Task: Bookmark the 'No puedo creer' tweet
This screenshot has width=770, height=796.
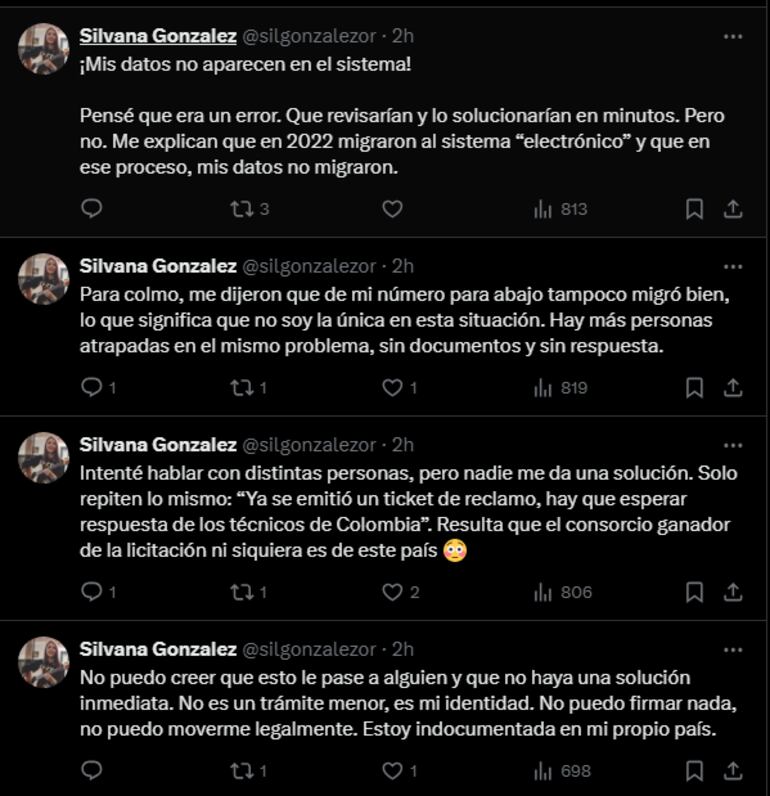Action: [694, 771]
